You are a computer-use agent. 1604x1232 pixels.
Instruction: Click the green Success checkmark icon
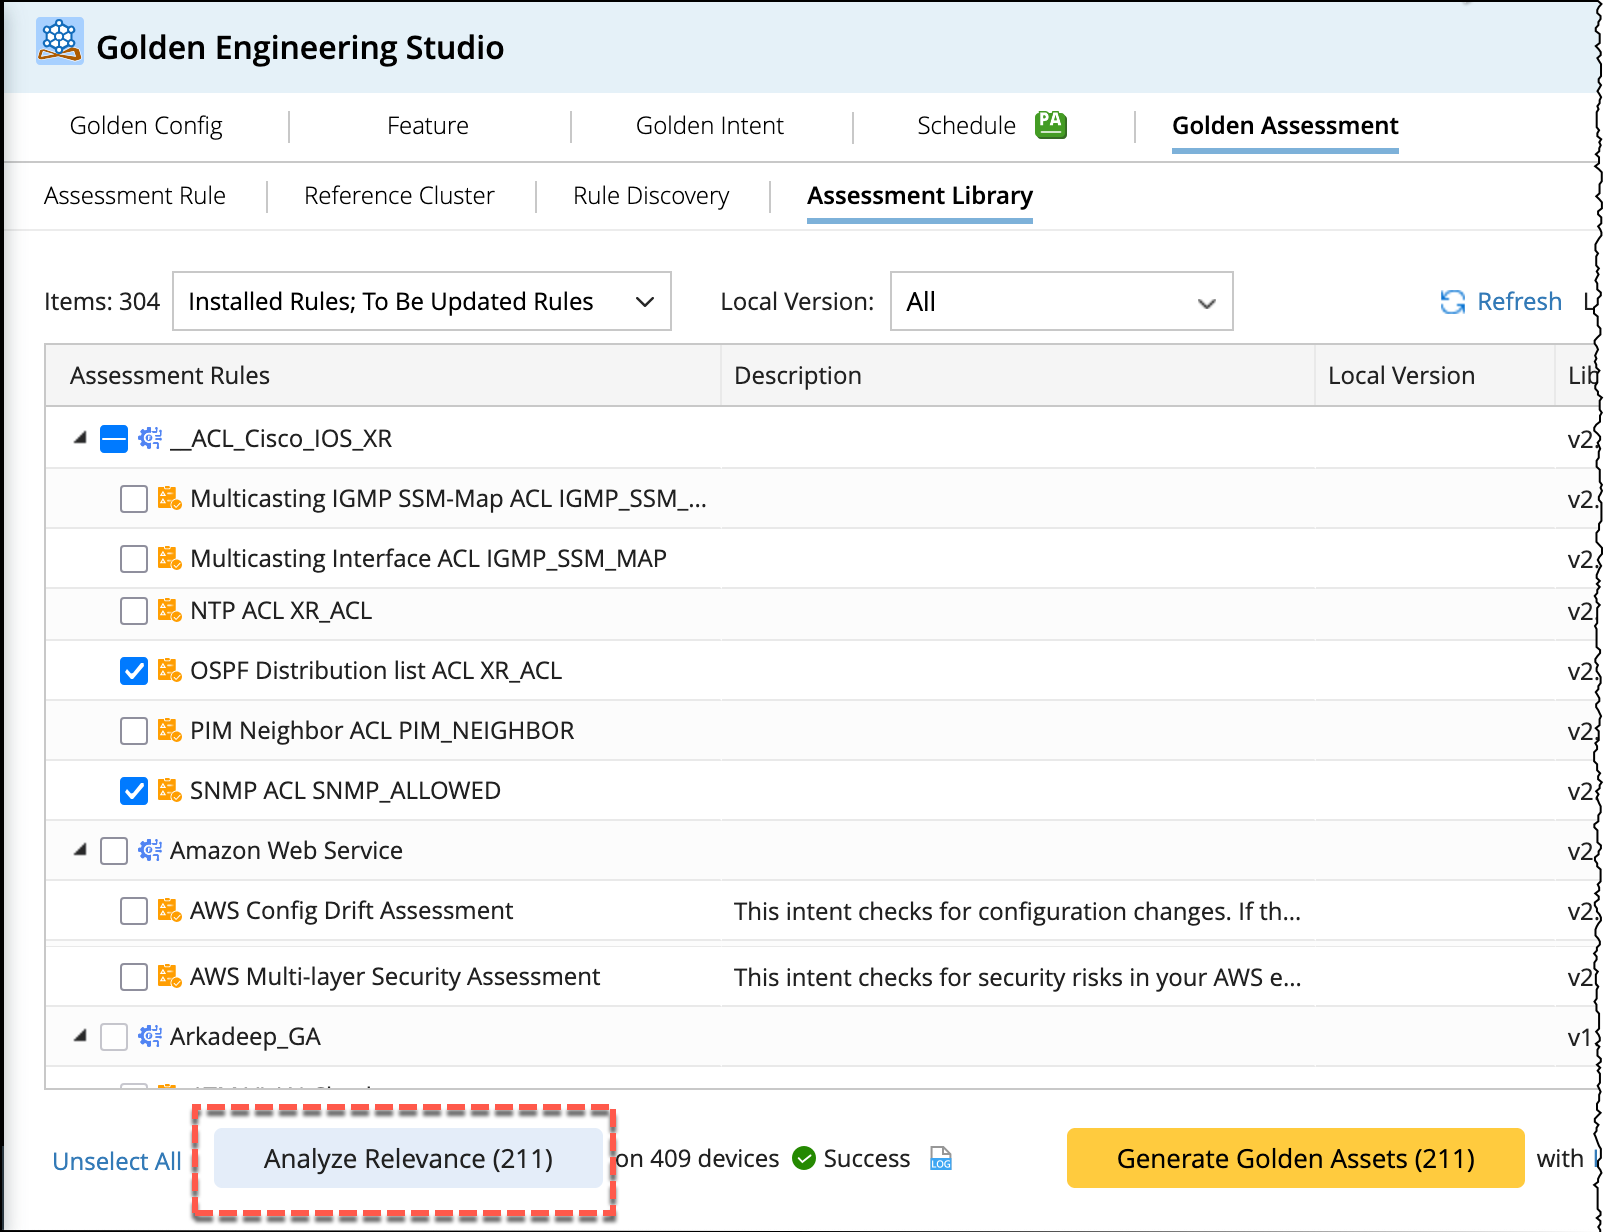coord(803,1158)
